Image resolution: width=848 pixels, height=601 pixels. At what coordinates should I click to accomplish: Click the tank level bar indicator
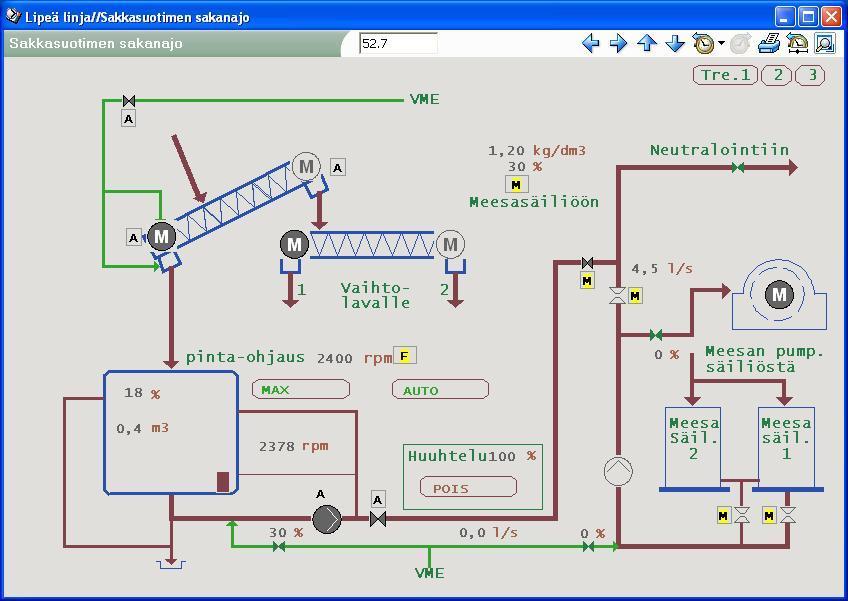point(223,481)
